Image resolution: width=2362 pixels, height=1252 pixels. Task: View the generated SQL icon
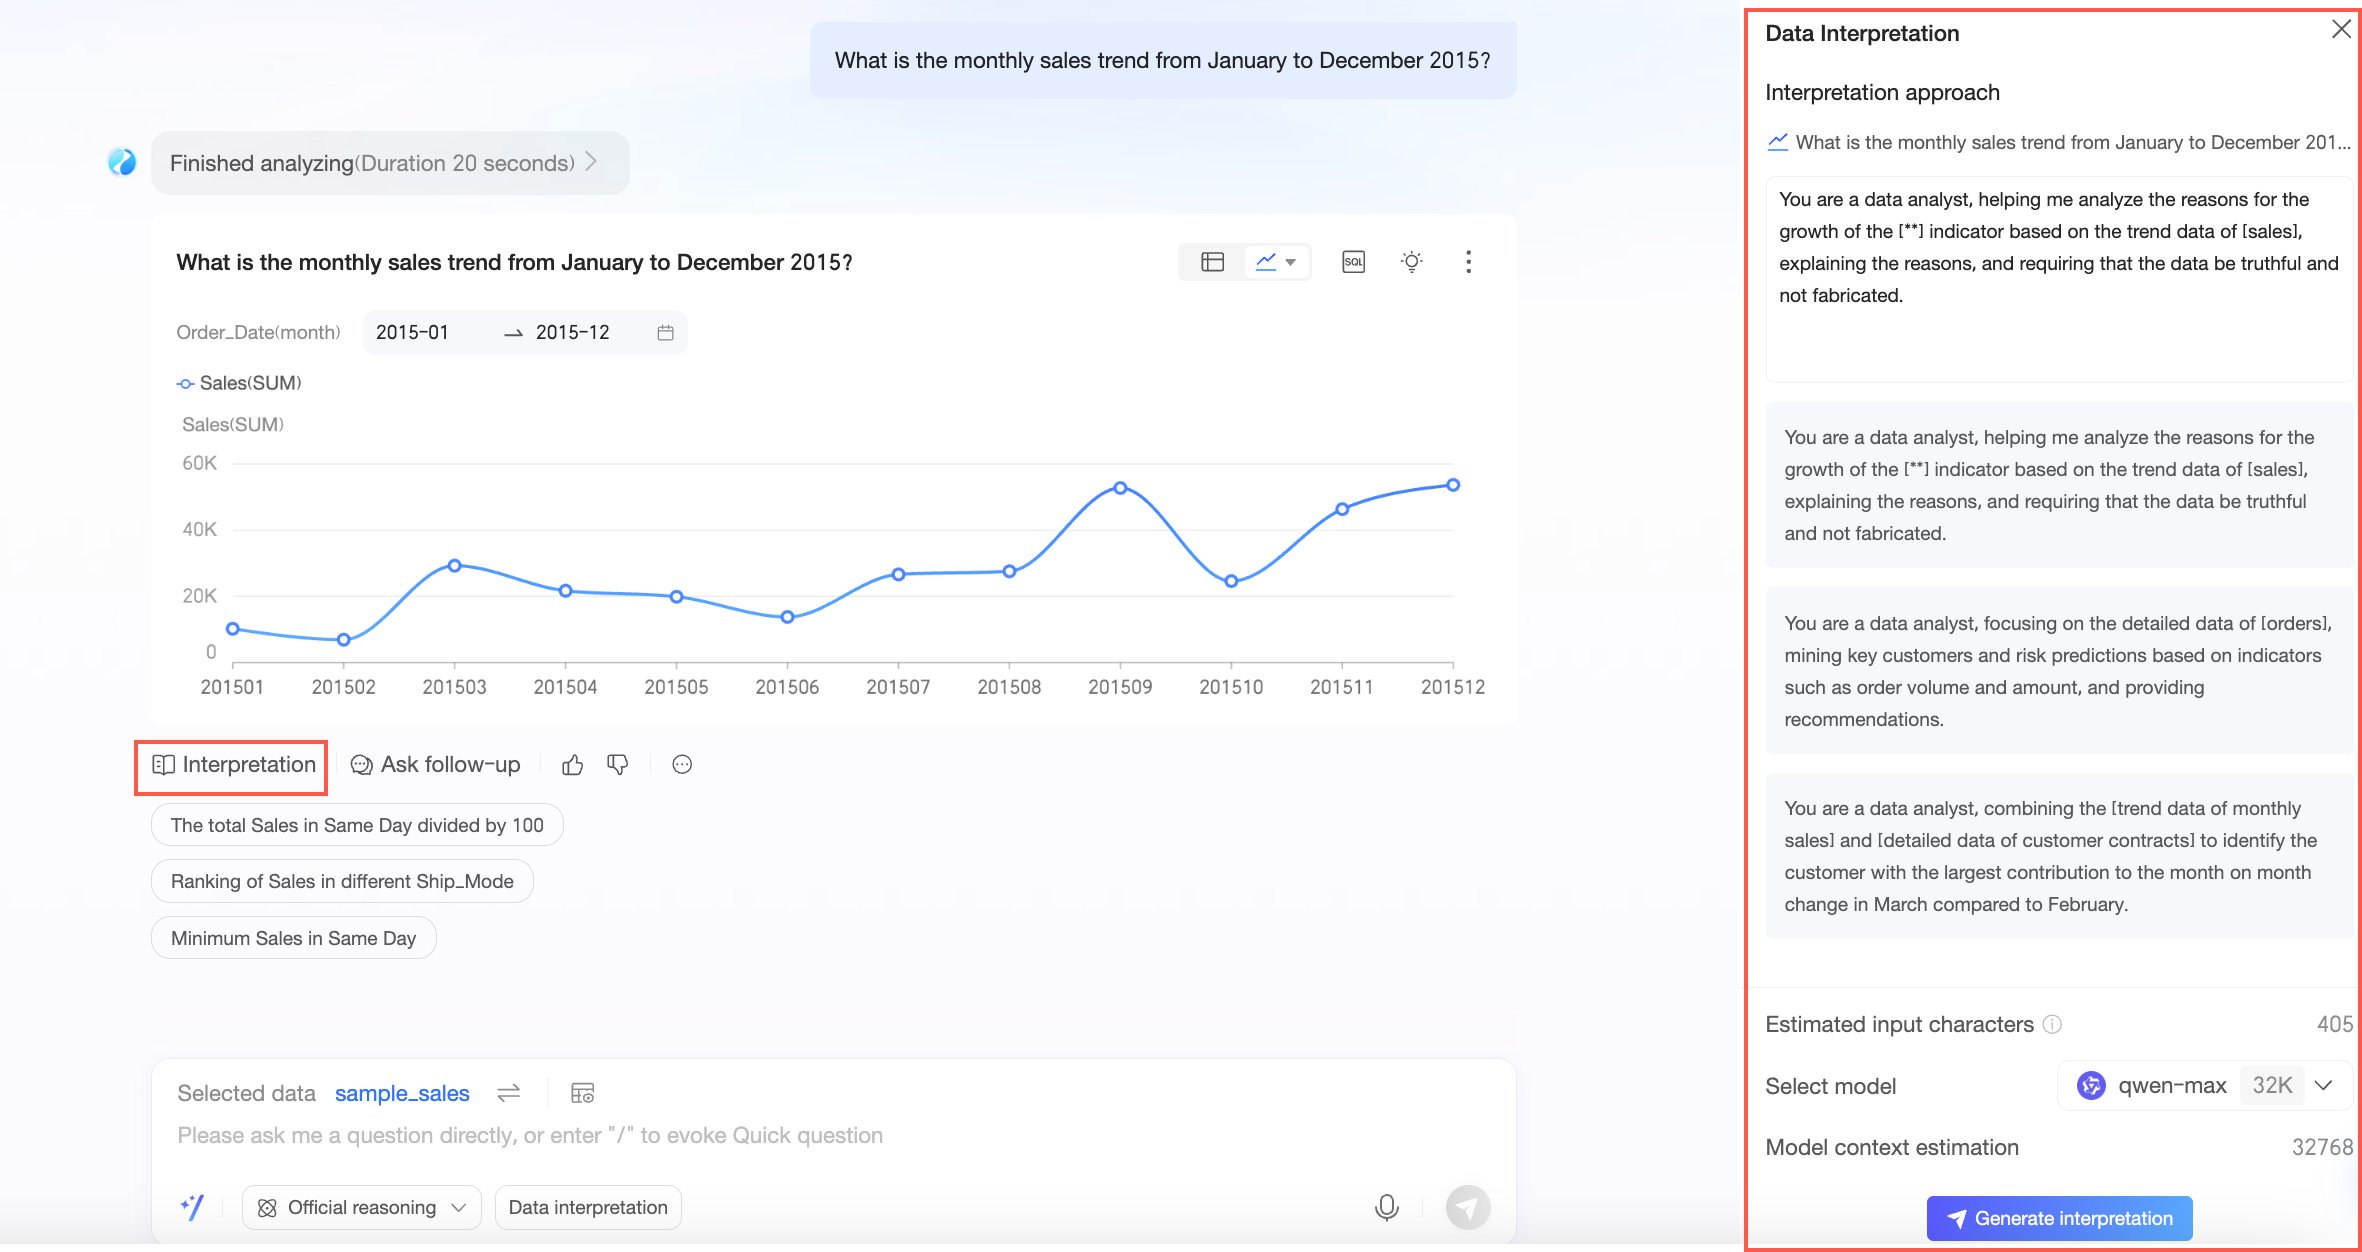coord(1353,262)
